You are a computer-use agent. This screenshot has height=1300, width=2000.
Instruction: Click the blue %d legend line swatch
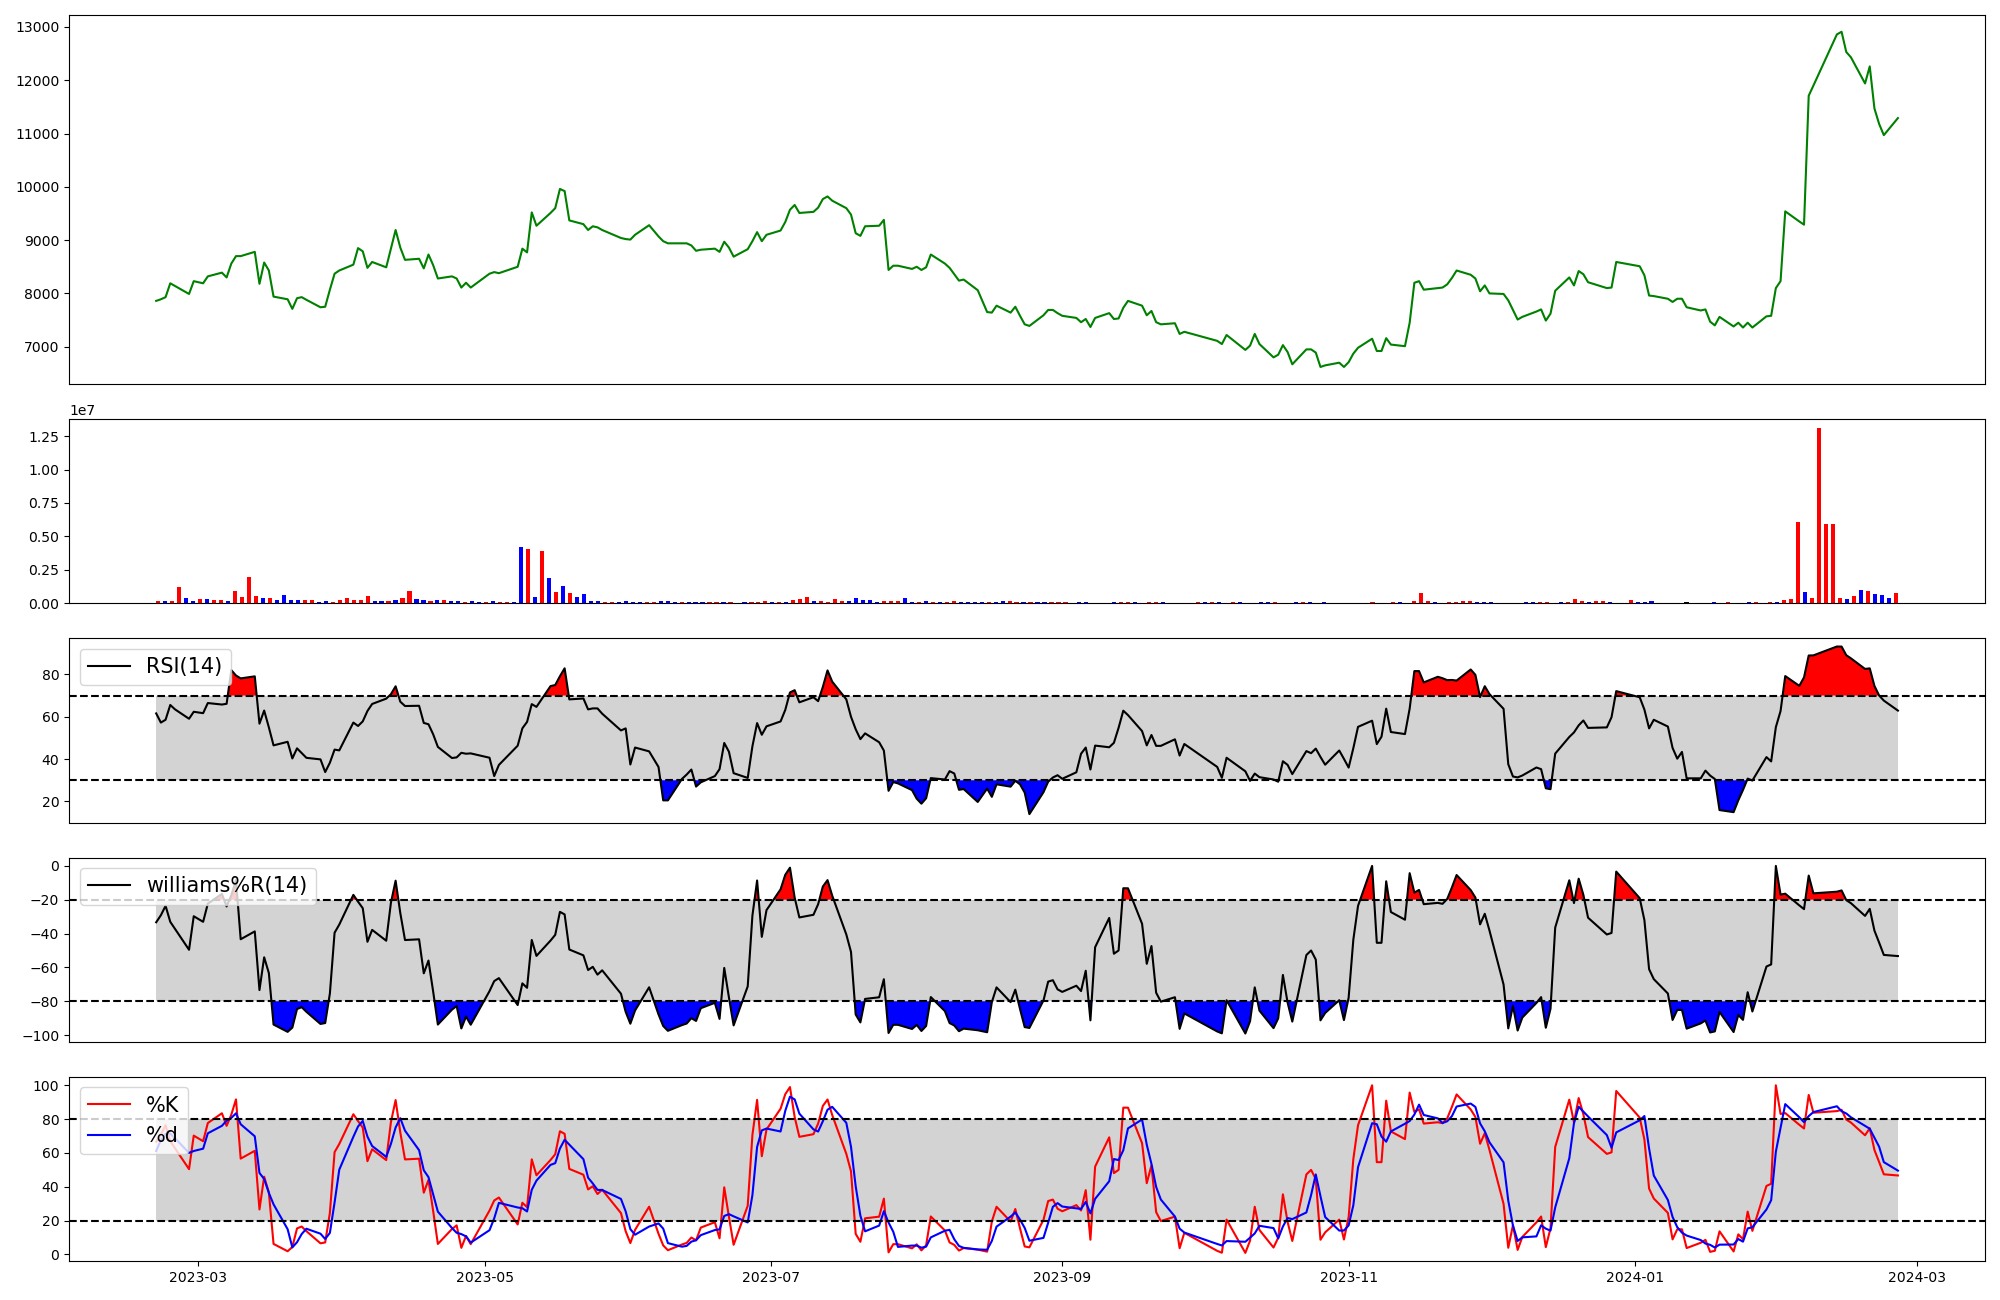pyautogui.click(x=110, y=1135)
